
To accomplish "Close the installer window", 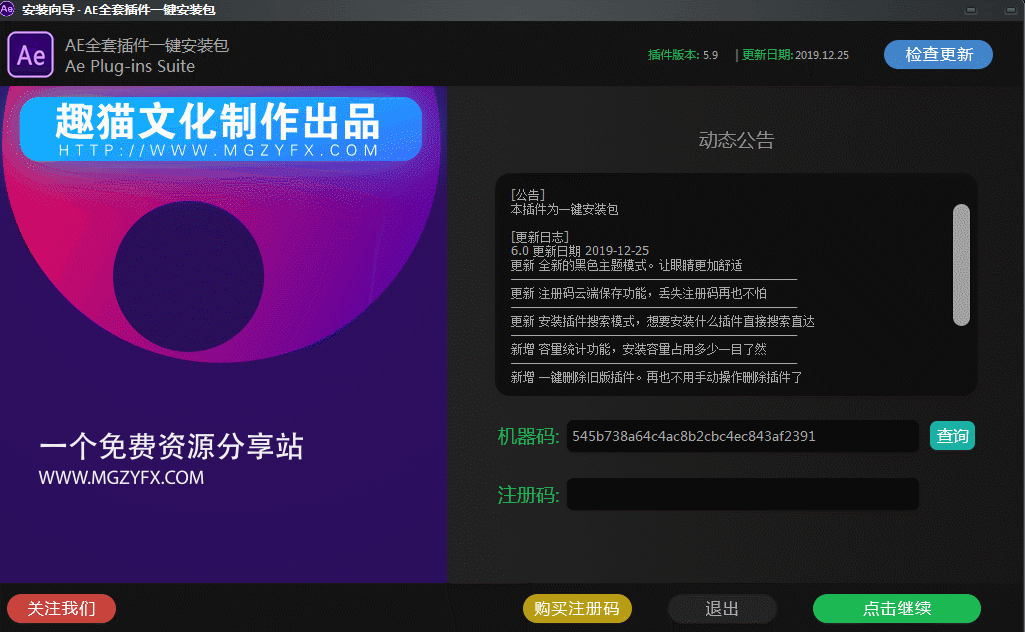I will tap(1009, 10).
